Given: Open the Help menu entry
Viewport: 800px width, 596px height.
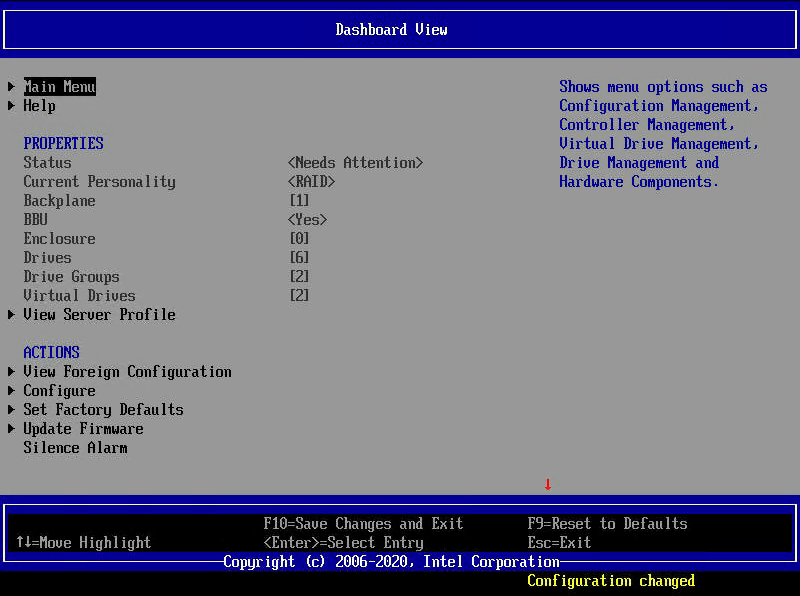Looking at the screenshot, I should click(x=39, y=105).
